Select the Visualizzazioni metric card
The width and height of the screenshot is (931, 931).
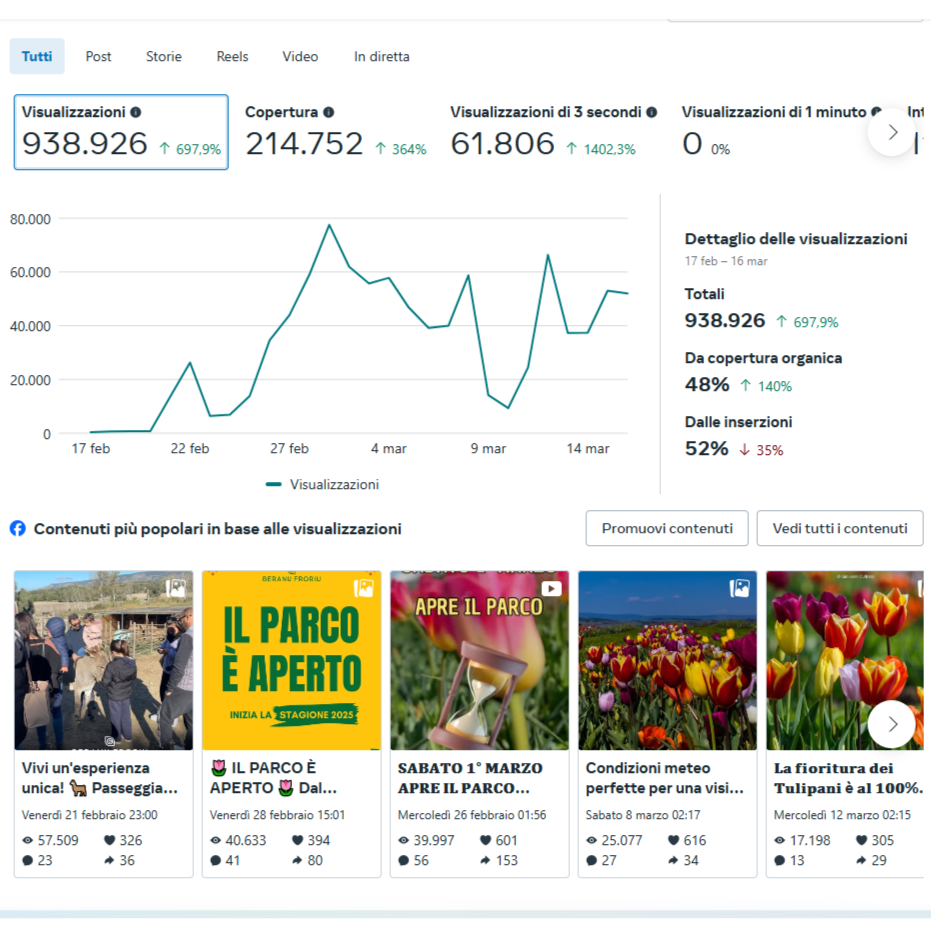point(121,132)
